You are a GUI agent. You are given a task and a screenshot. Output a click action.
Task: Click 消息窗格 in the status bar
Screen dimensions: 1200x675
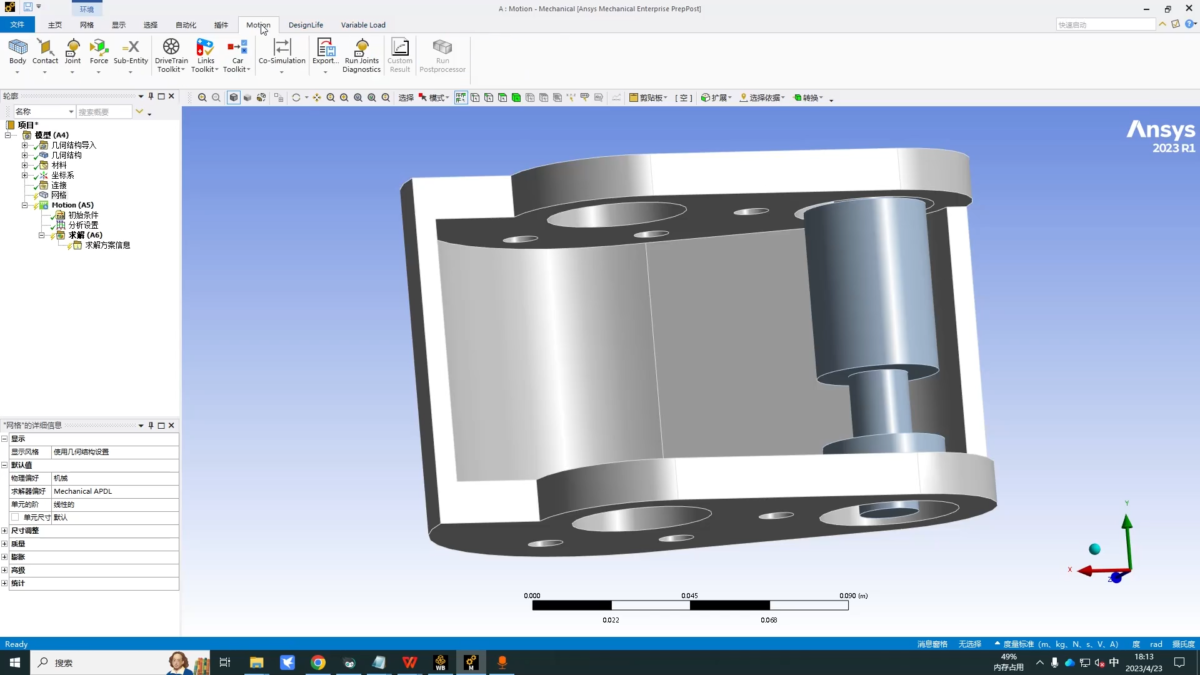[x=932, y=644]
